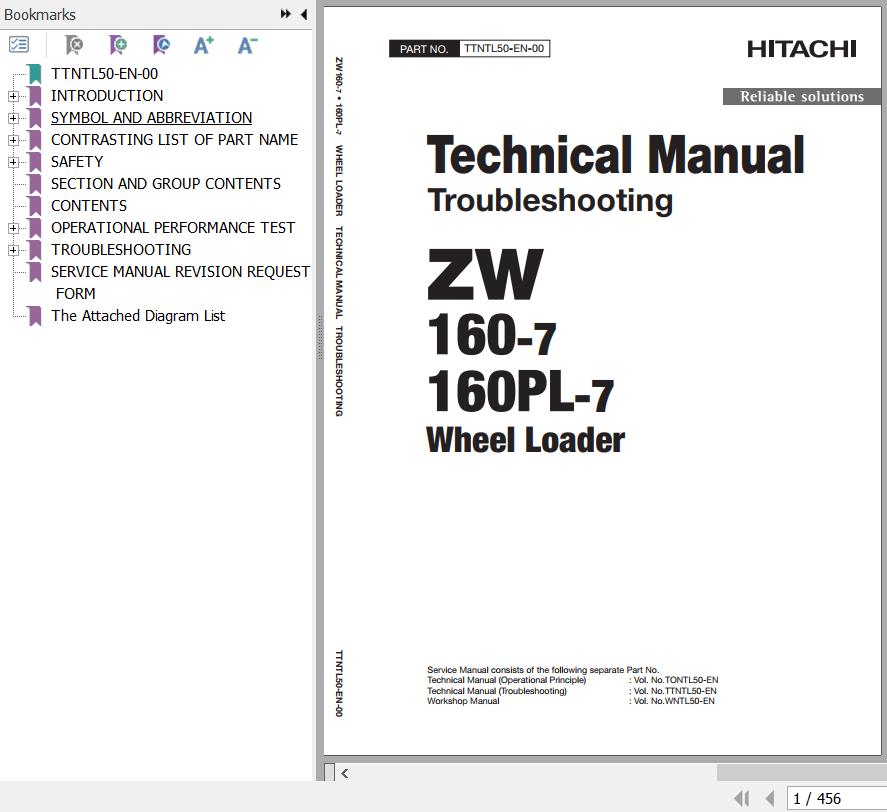Click the page number input field

(836, 798)
